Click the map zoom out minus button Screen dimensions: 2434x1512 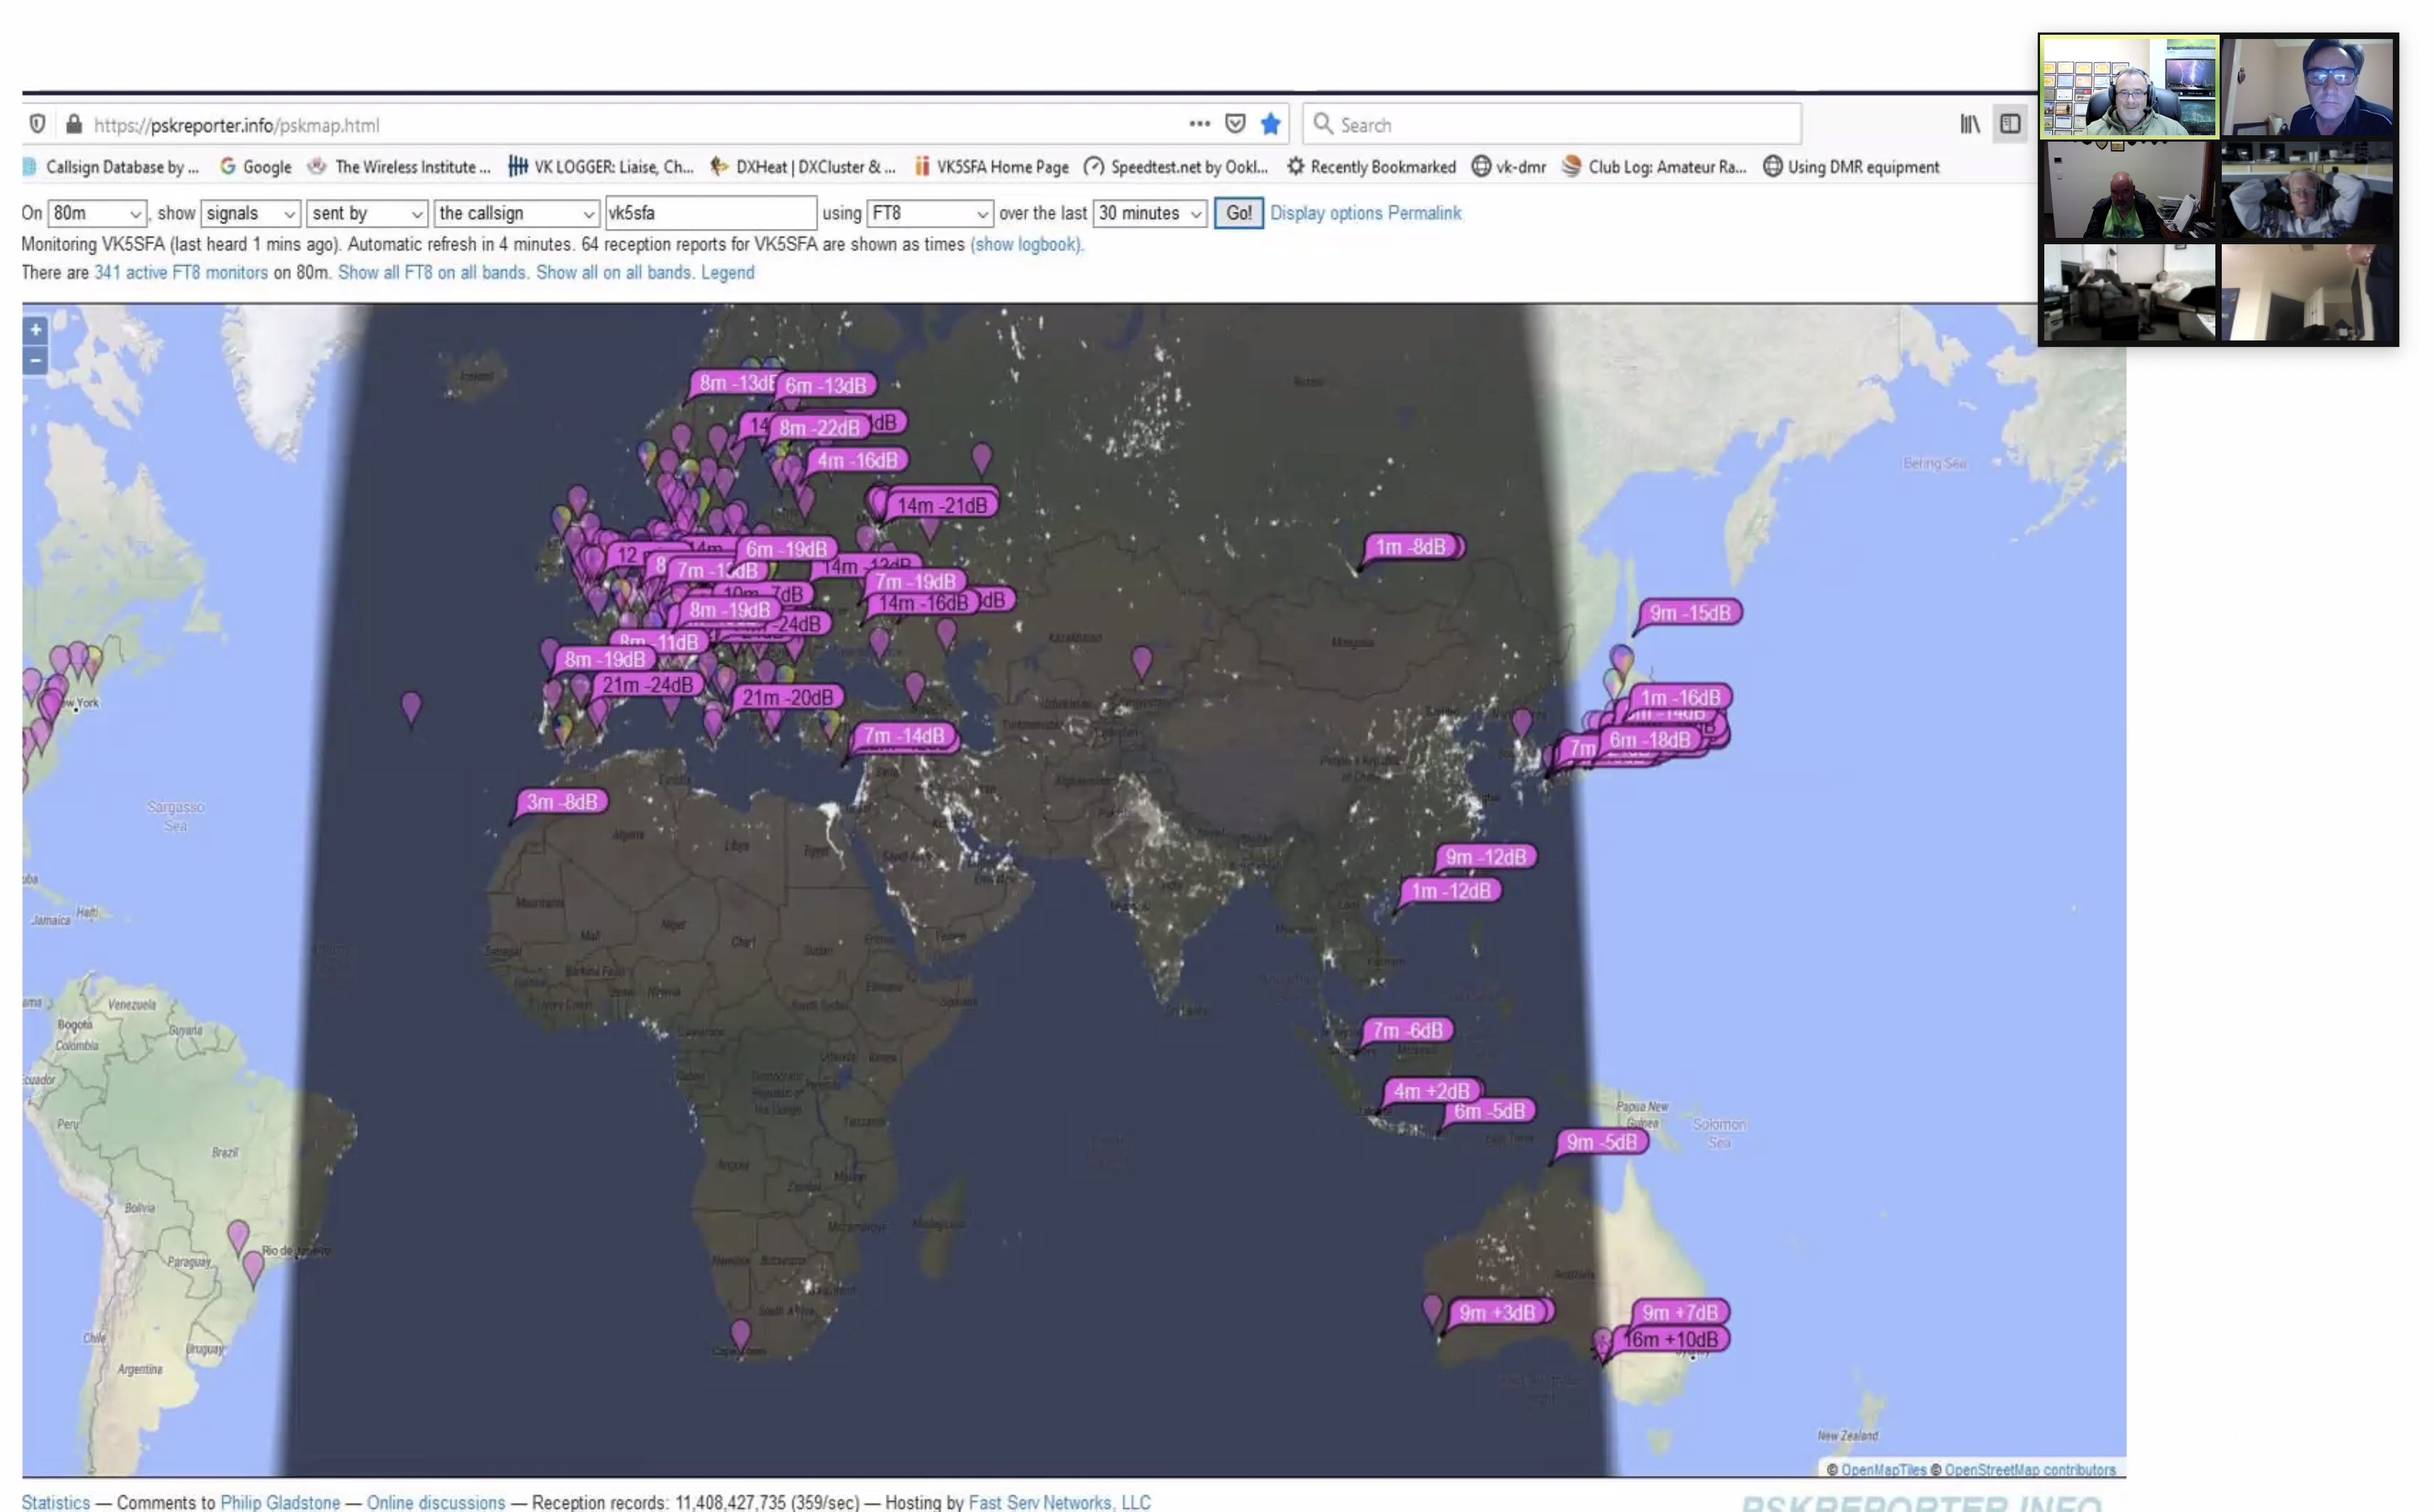35,360
